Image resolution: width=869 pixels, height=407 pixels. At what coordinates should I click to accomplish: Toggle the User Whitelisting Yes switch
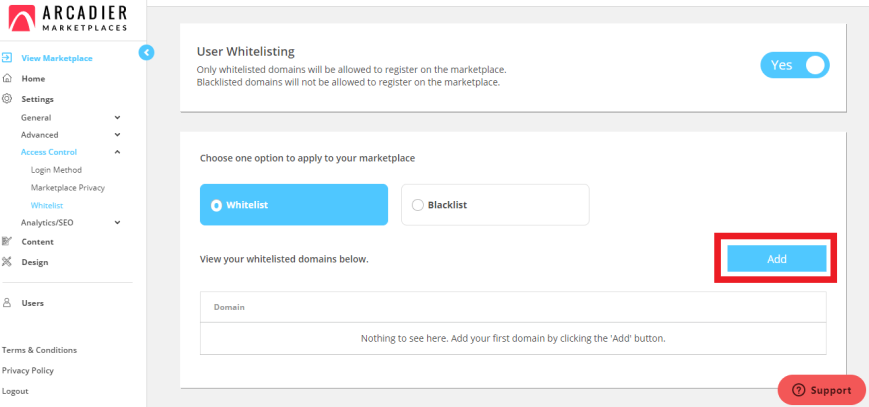(x=795, y=65)
